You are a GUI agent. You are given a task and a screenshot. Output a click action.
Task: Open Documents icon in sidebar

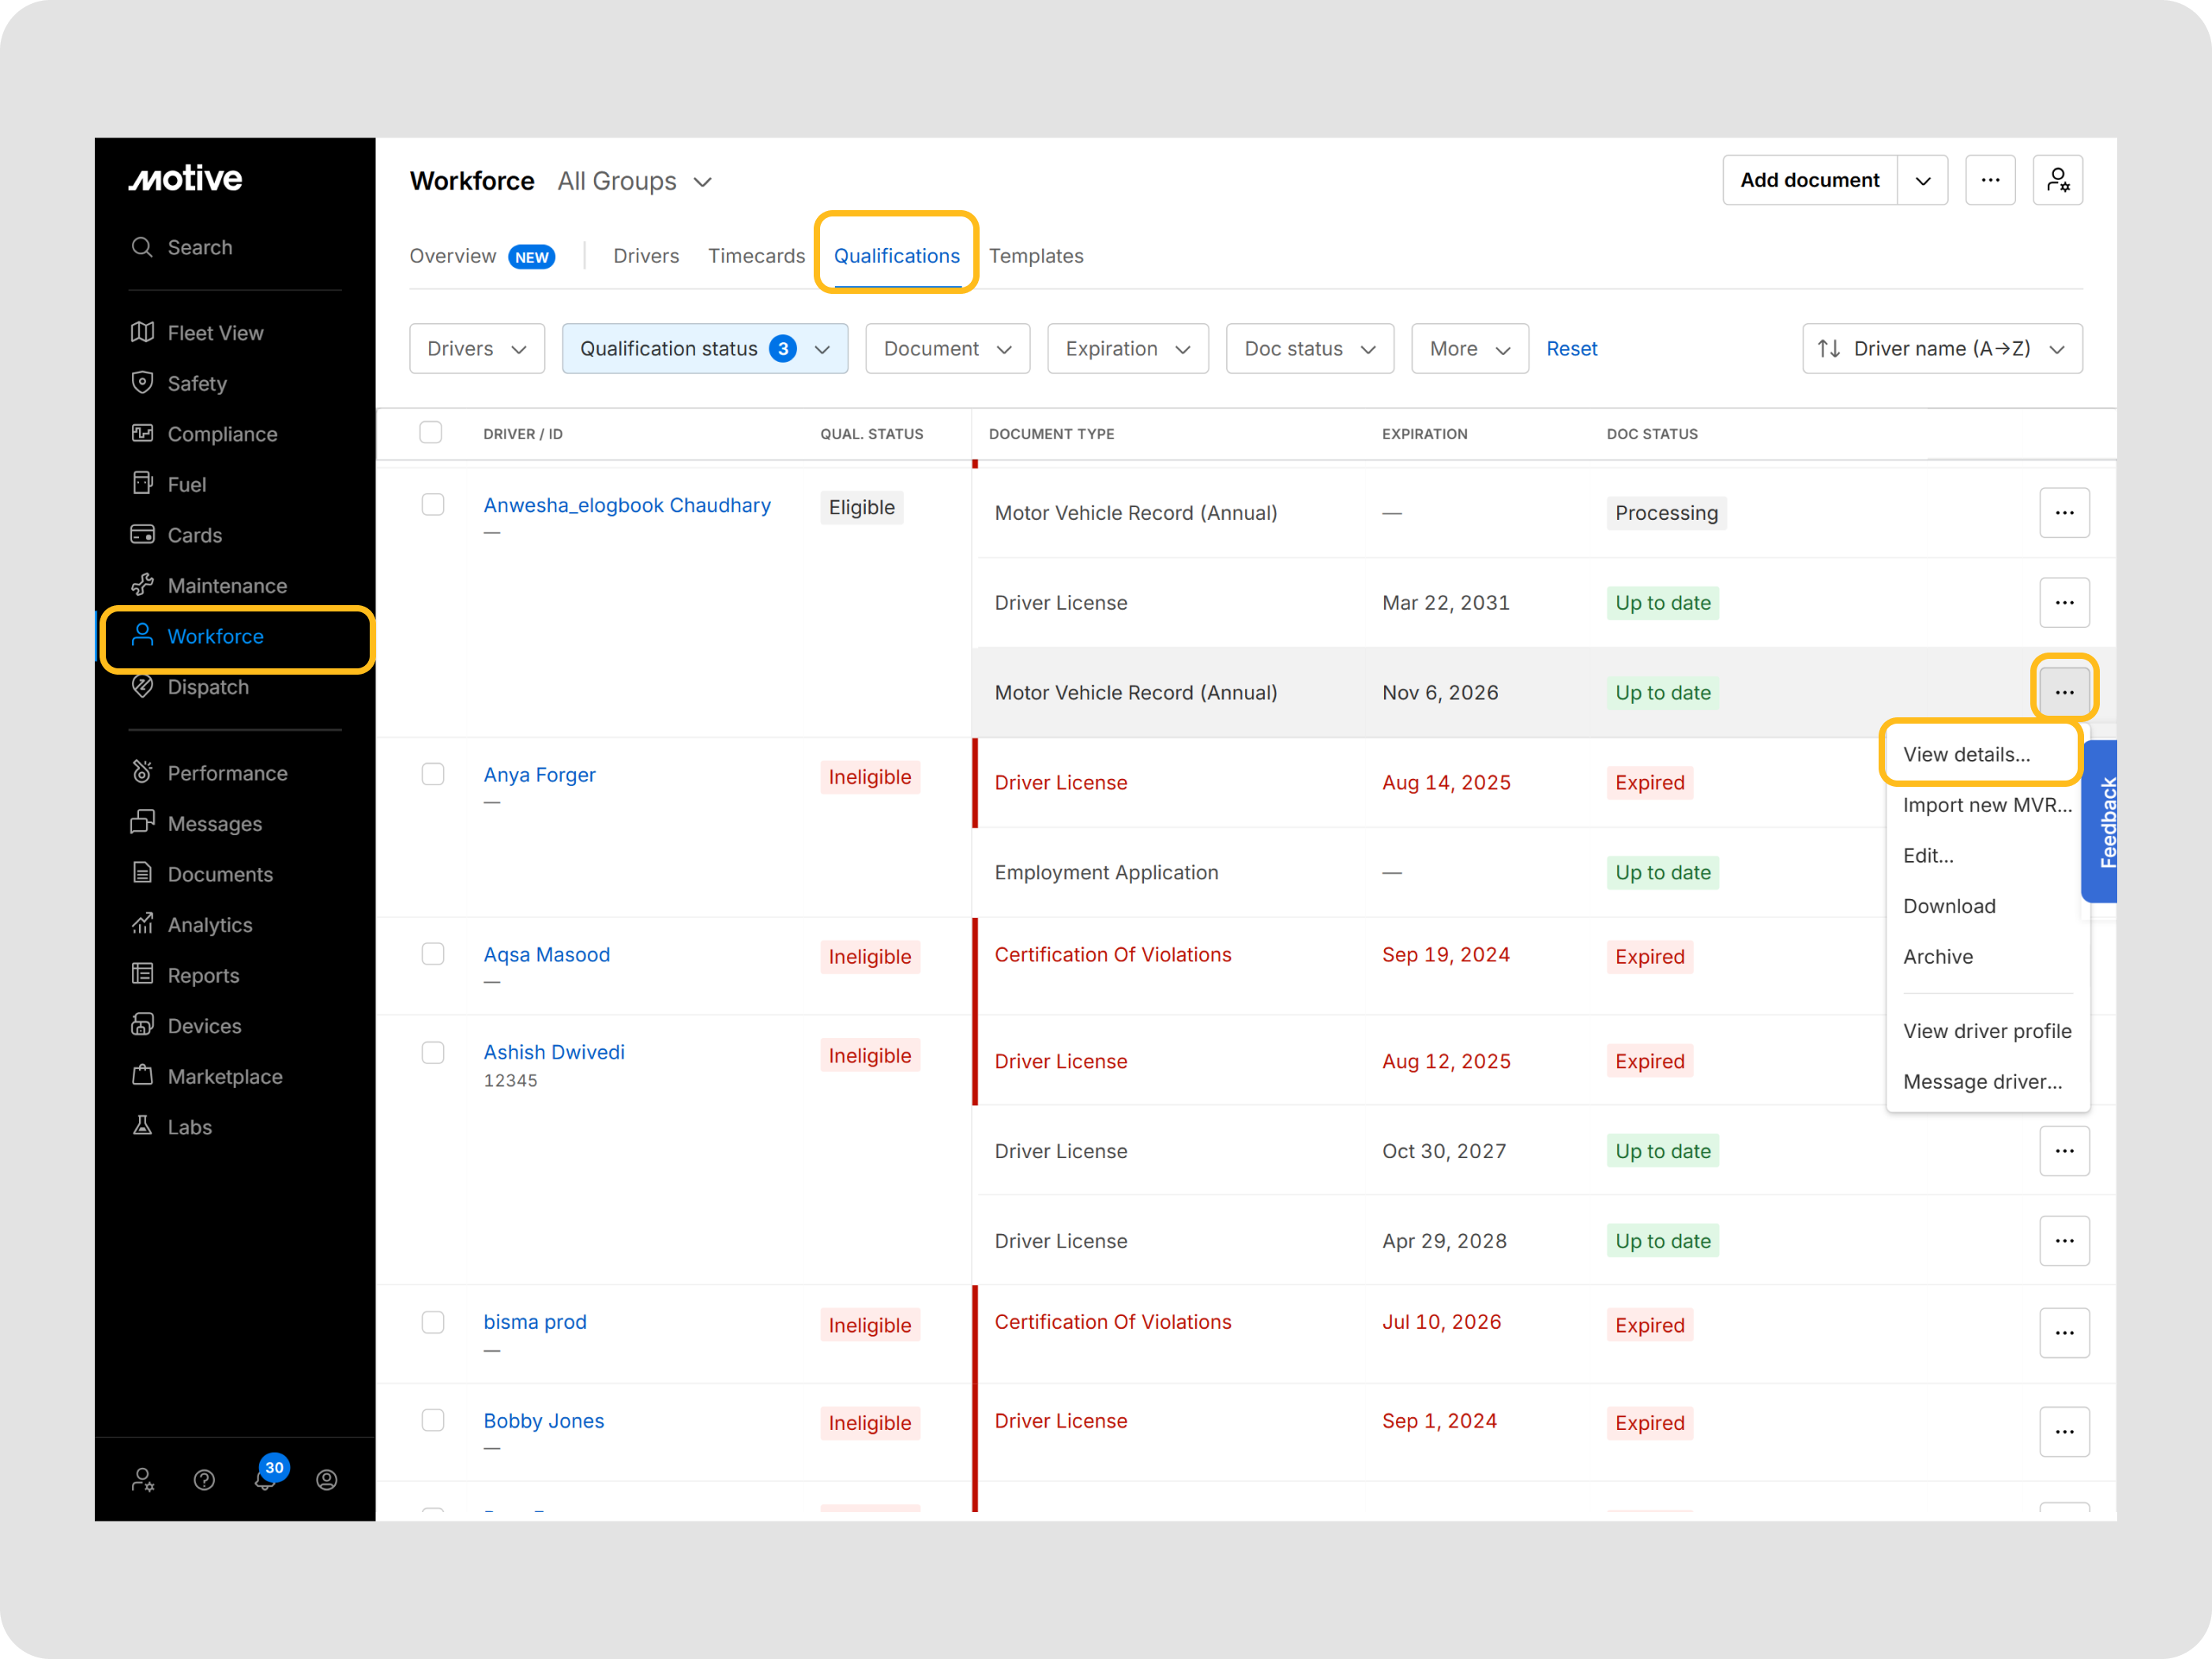(143, 873)
